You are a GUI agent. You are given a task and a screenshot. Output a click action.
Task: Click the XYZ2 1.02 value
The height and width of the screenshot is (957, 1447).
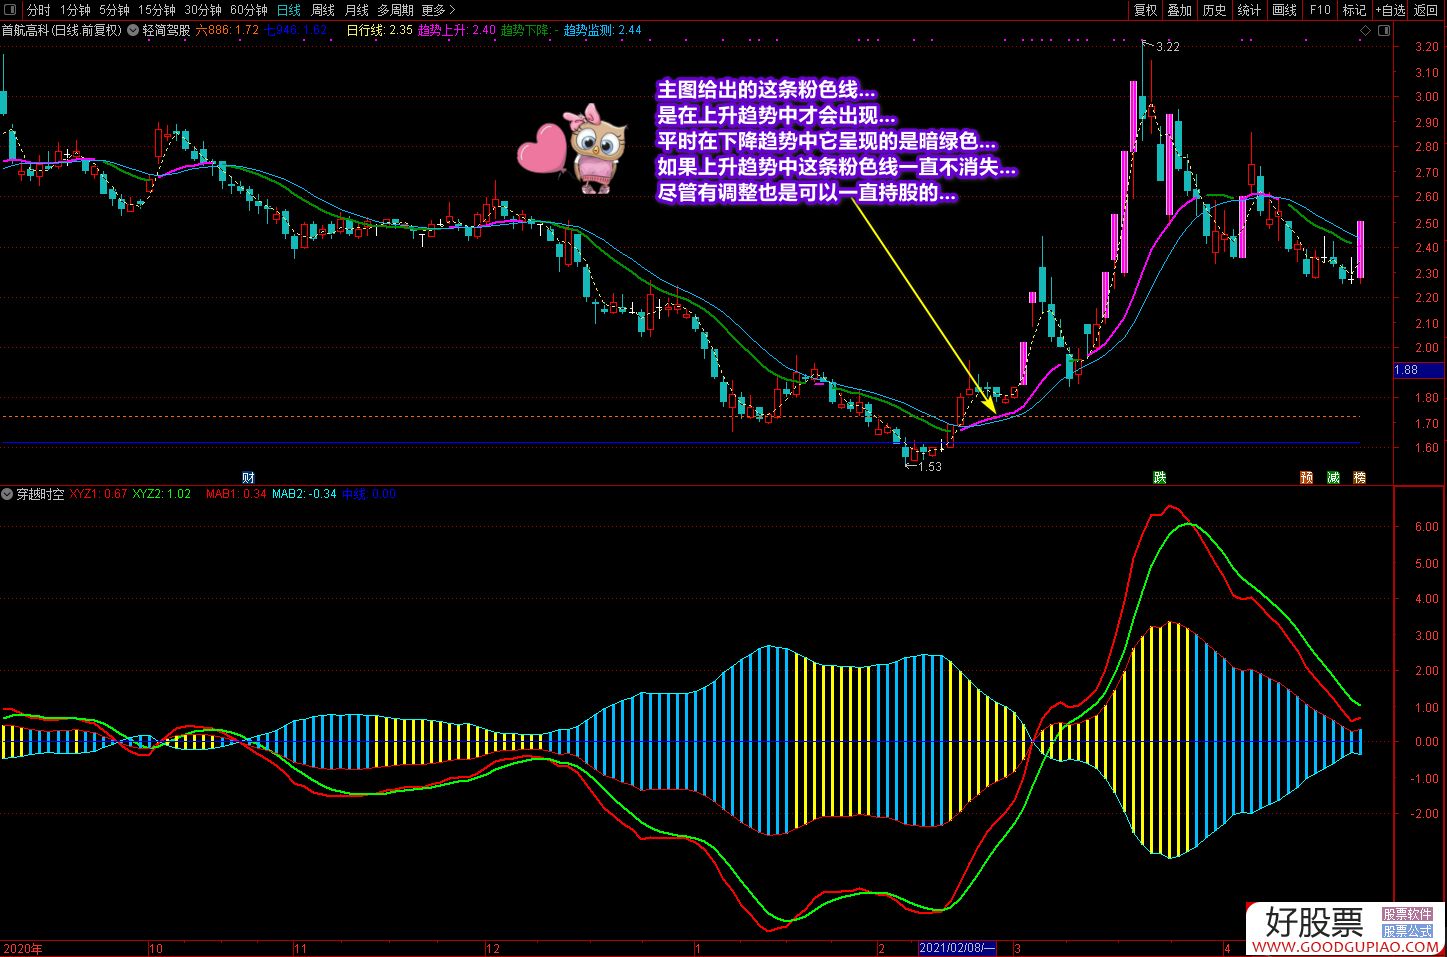[x=161, y=494]
